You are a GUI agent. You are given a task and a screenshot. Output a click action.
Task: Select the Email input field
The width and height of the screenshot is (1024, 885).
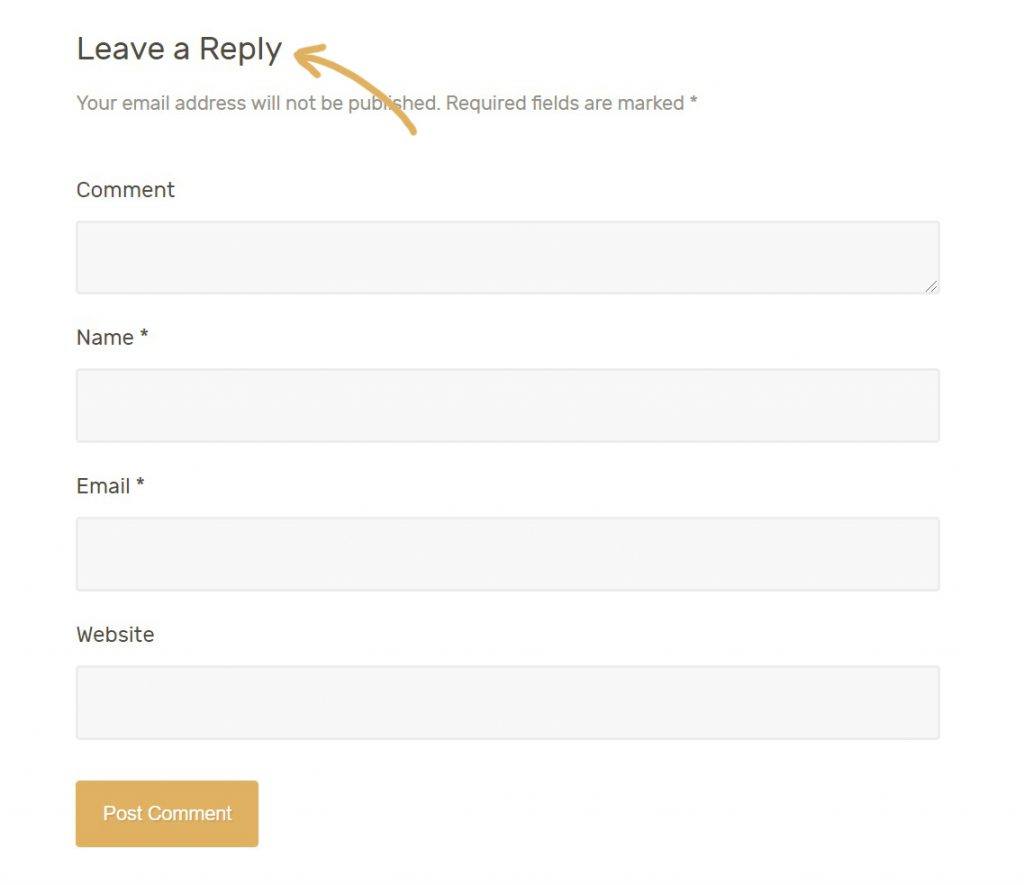507,554
